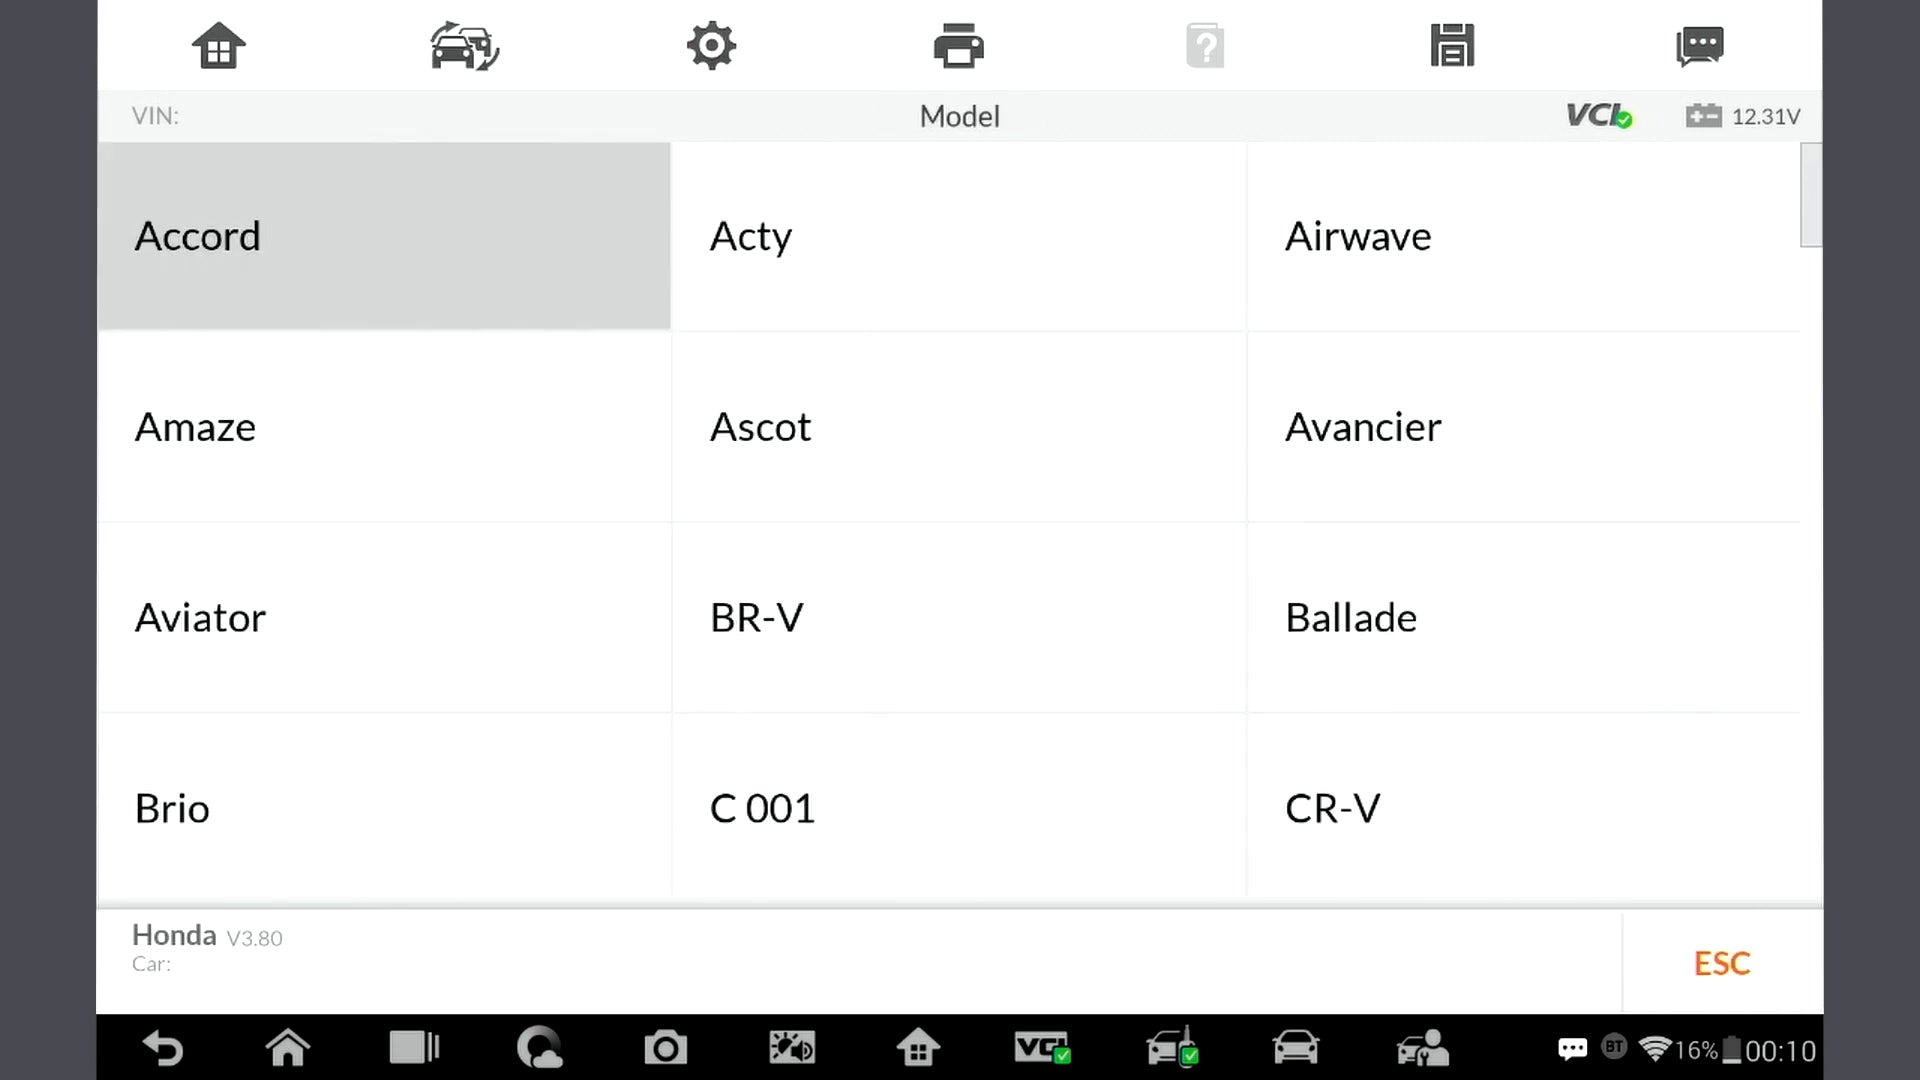This screenshot has width=1920, height=1080.
Task: Select the Ballade model
Action: pos(1524,618)
